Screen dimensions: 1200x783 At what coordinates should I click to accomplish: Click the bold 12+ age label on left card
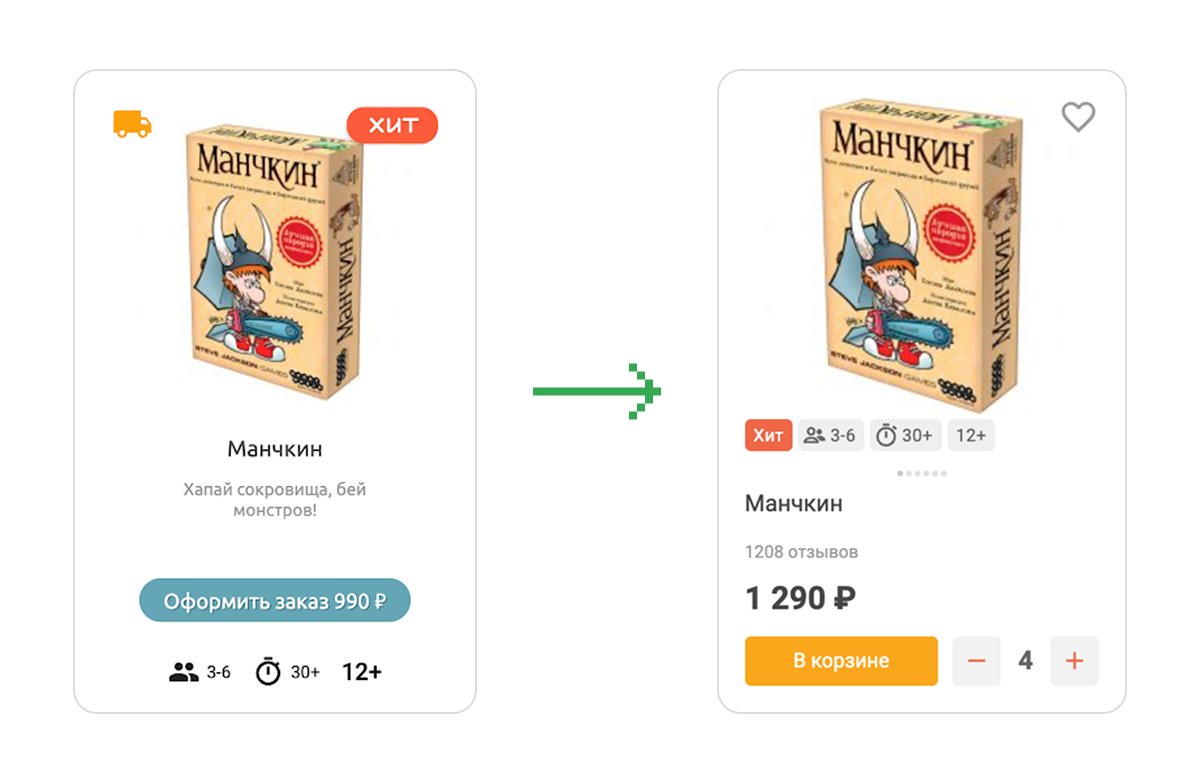click(362, 672)
